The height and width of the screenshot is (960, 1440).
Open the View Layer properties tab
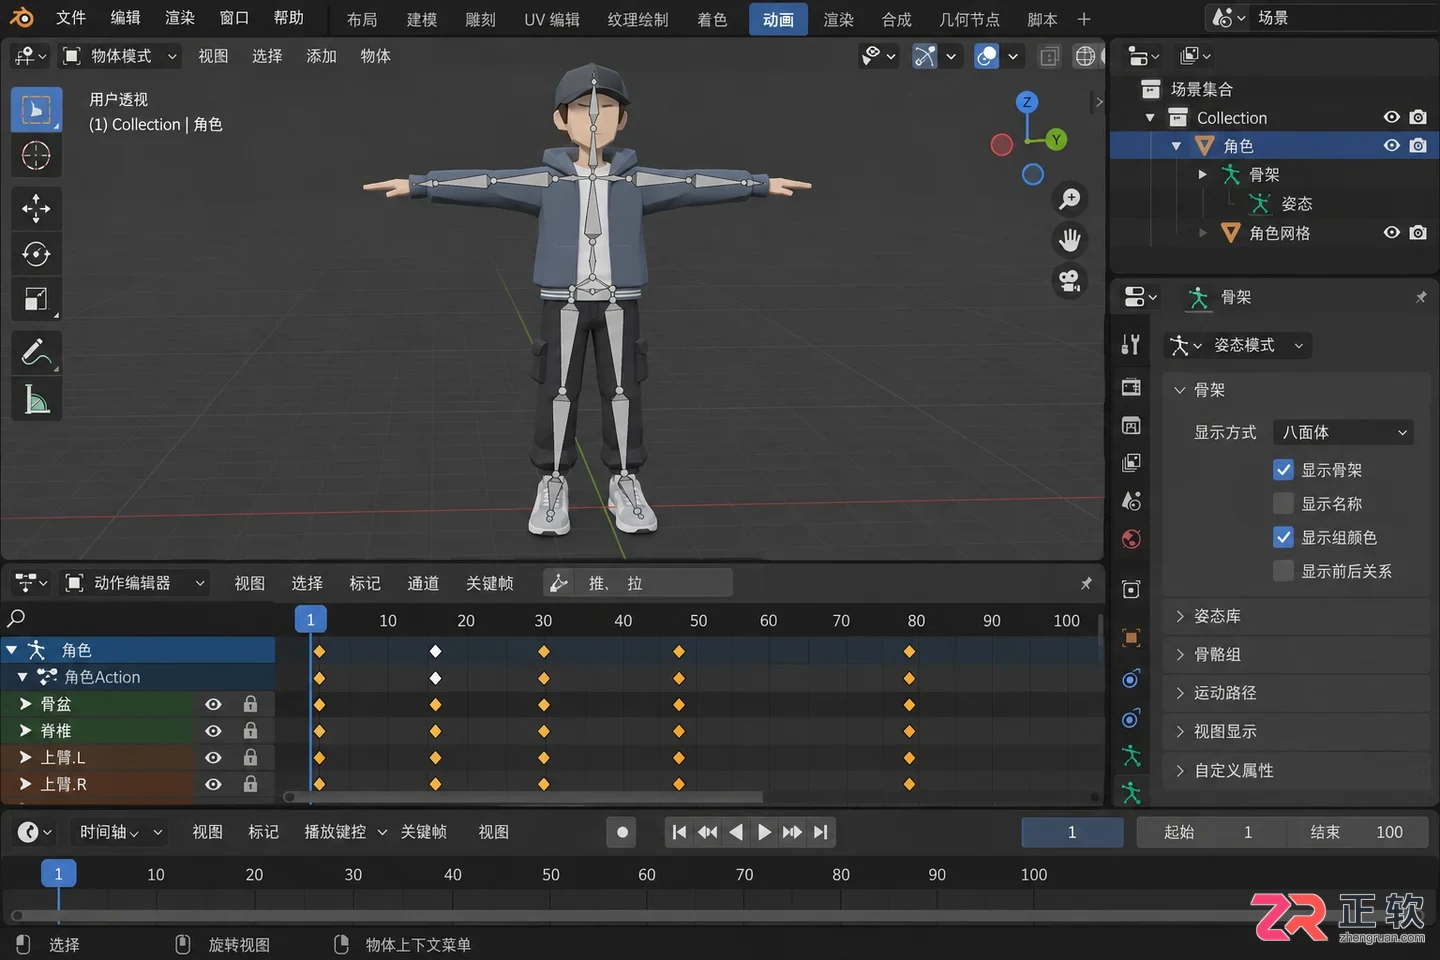pos(1131,463)
